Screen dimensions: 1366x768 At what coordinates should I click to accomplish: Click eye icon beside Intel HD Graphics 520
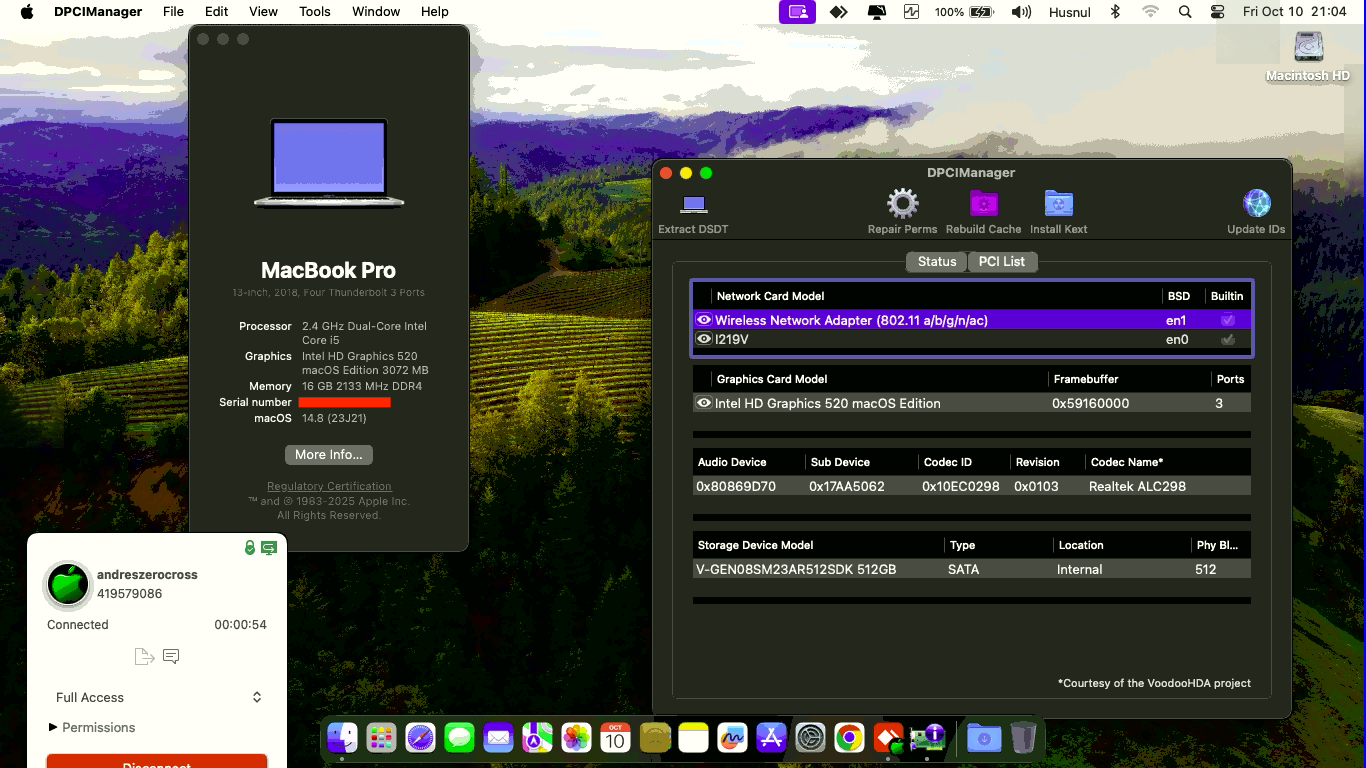704,403
